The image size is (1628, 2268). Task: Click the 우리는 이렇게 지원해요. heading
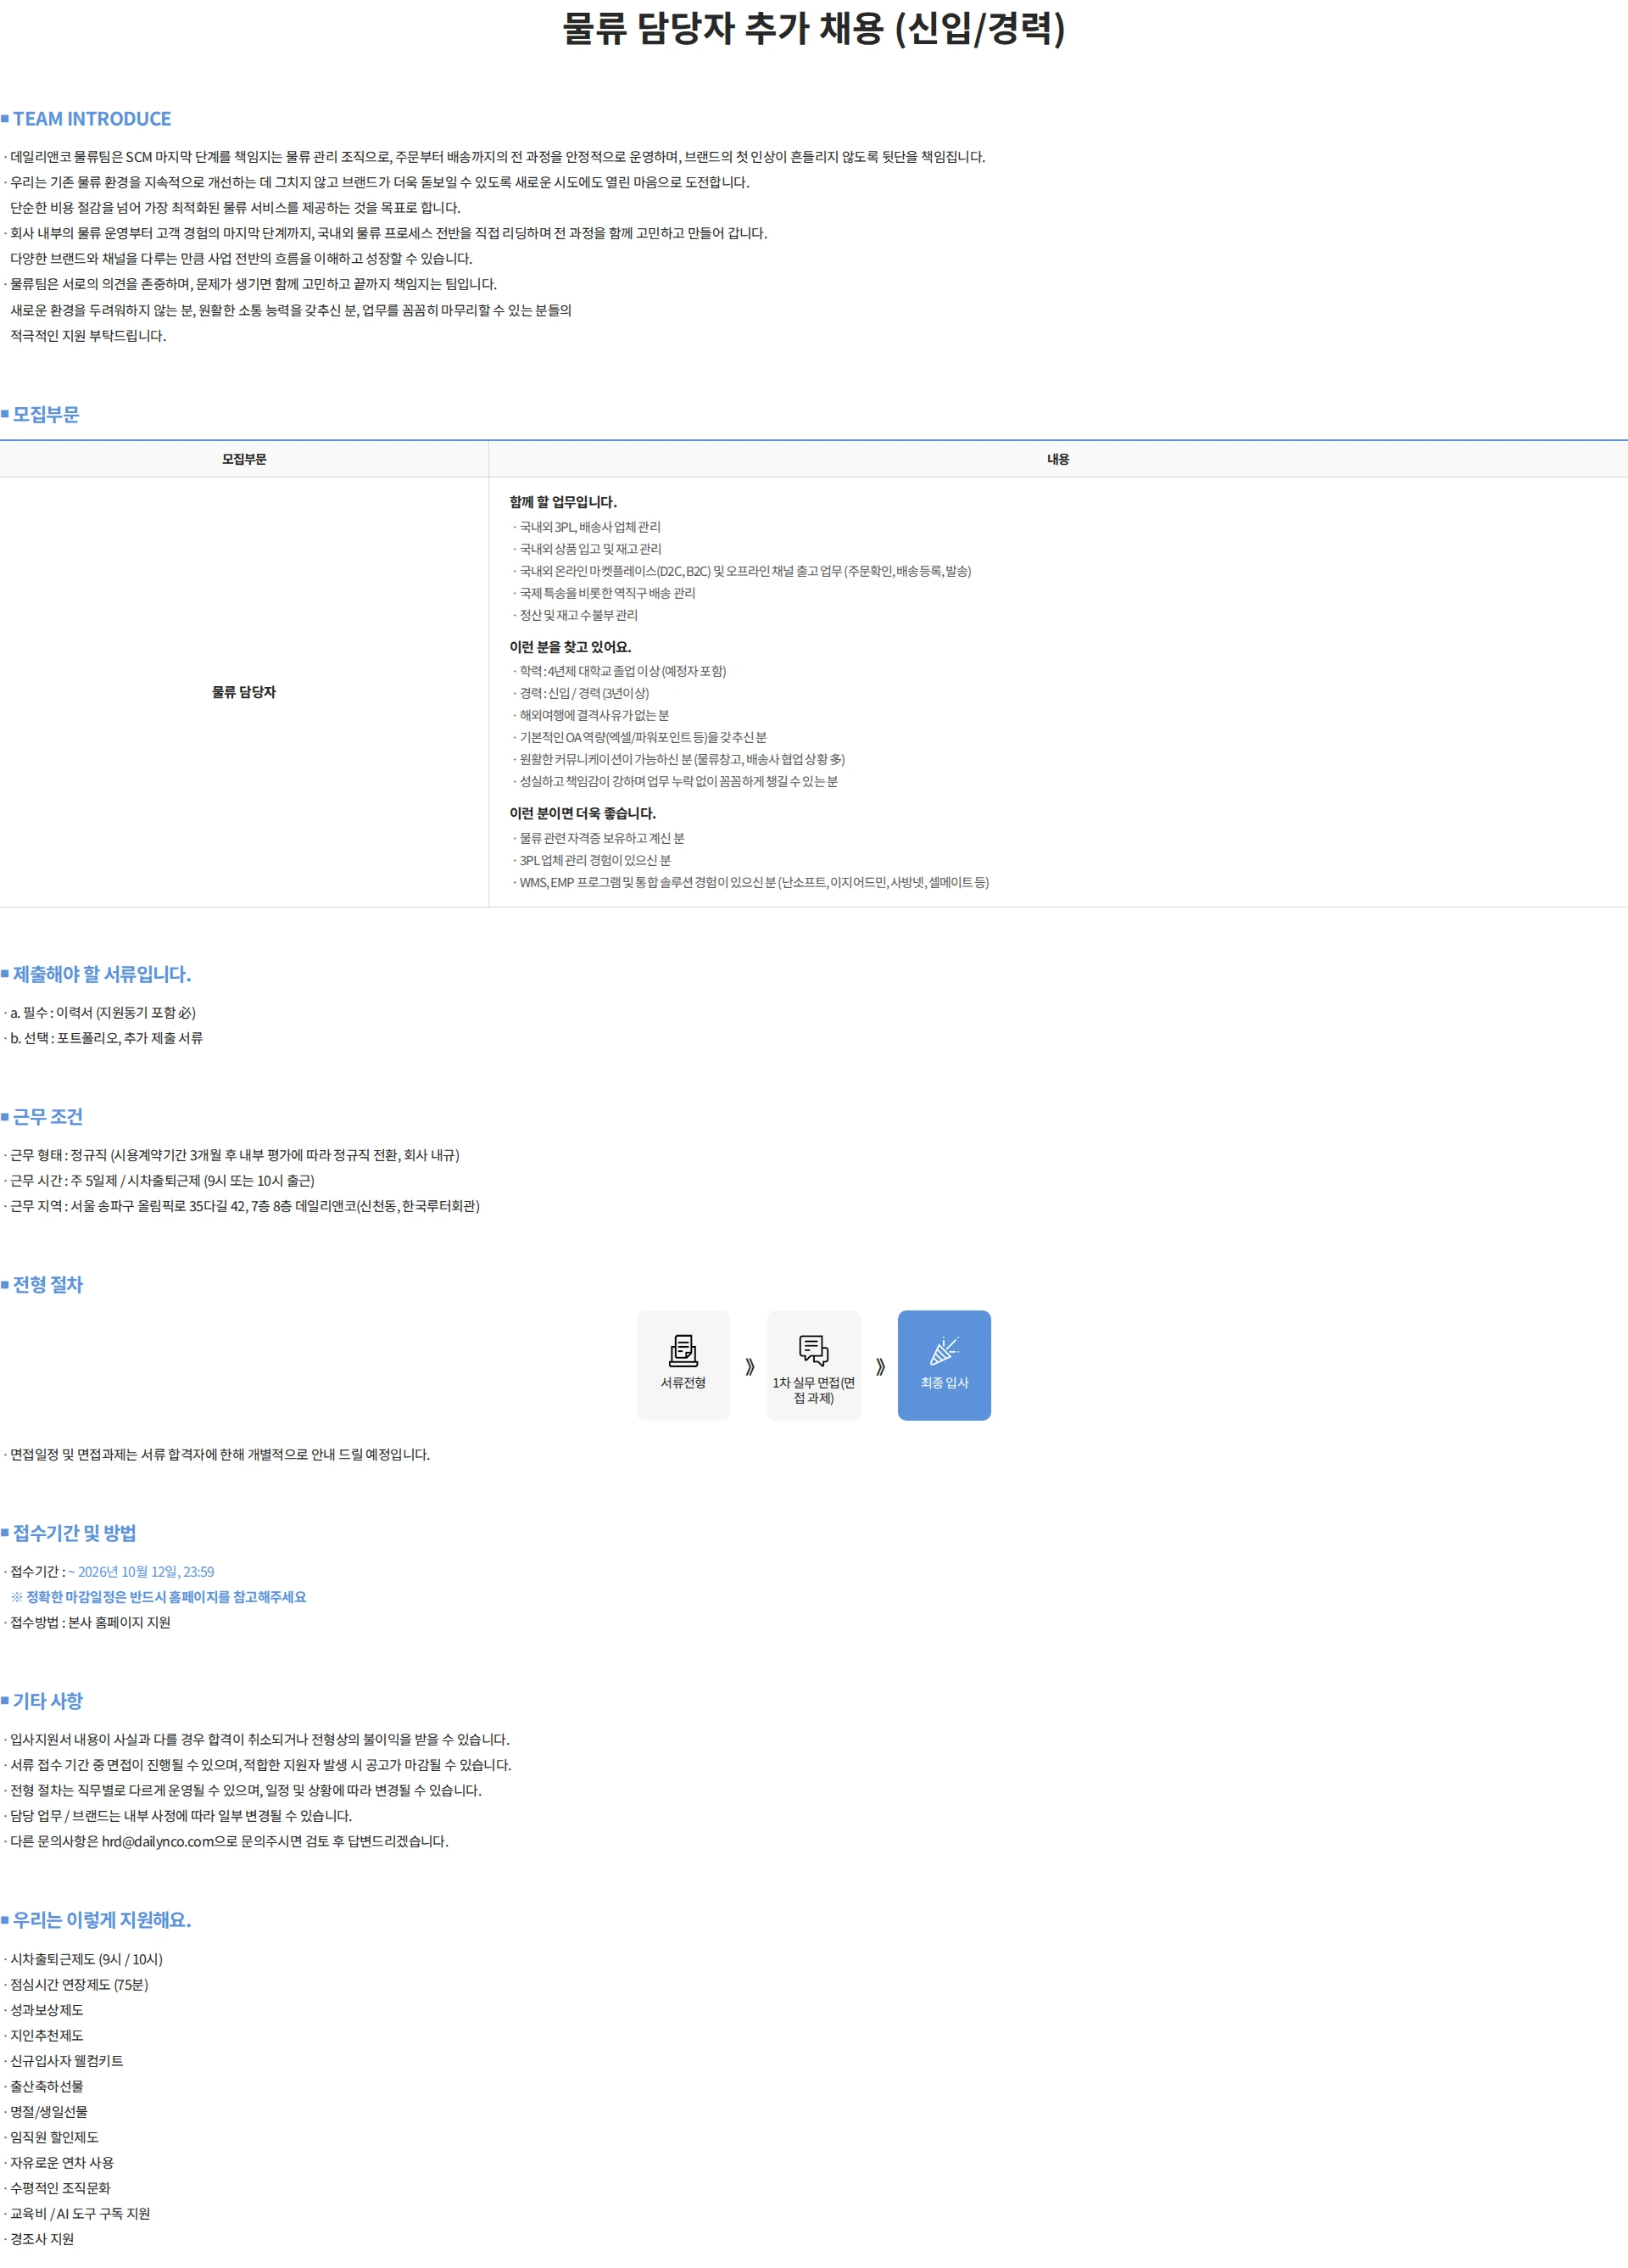click(102, 1920)
